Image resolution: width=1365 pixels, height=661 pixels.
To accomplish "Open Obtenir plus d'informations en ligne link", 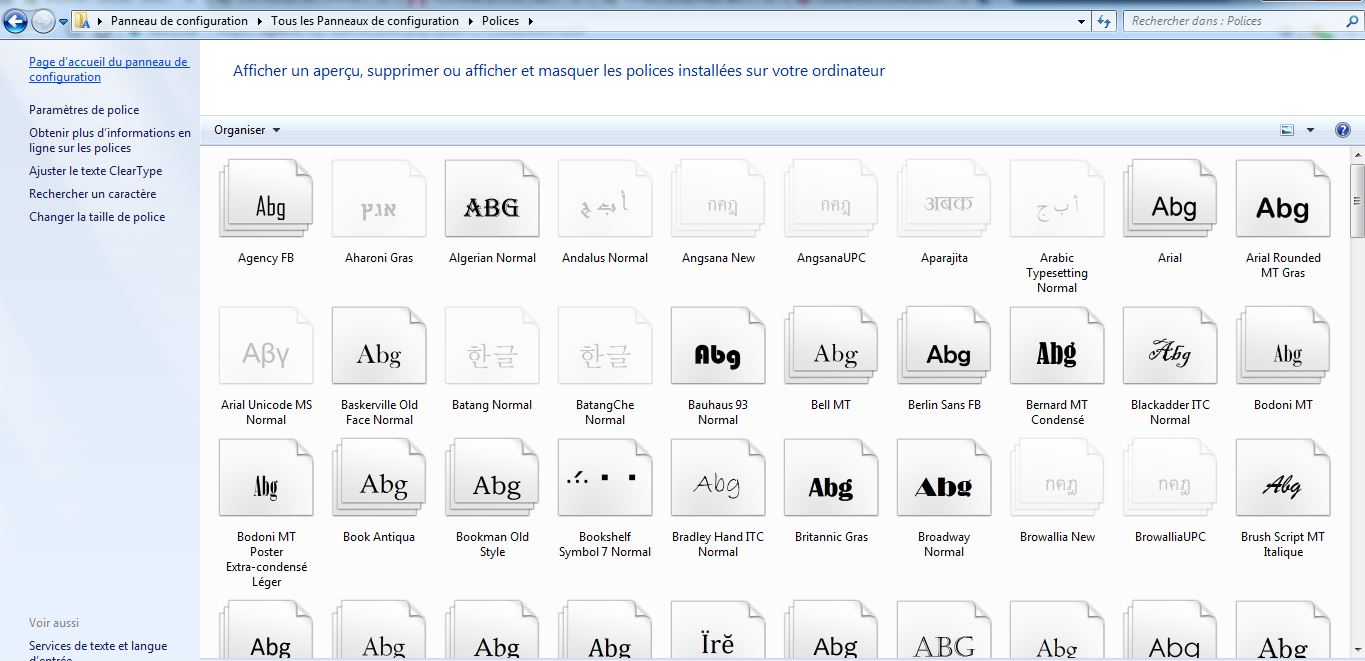I will tap(110, 140).
